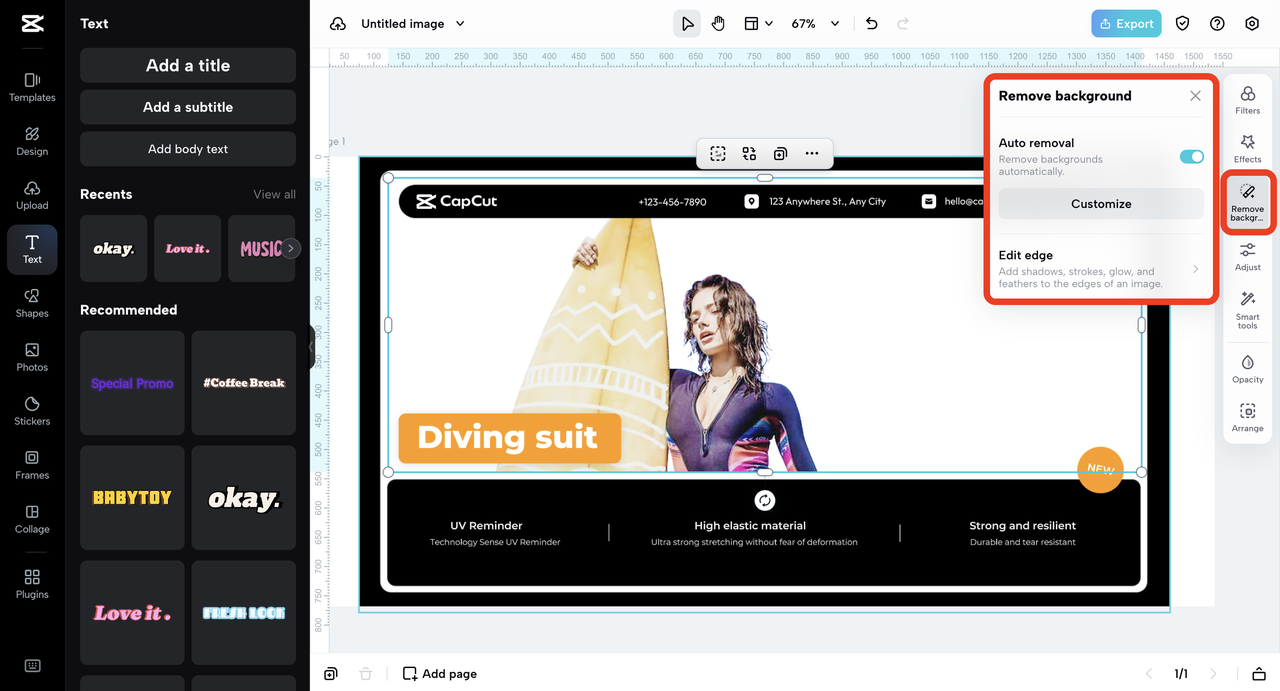The height and width of the screenshot is (691, 1280).
Task: Click Add body text
Action: (188, 149)
